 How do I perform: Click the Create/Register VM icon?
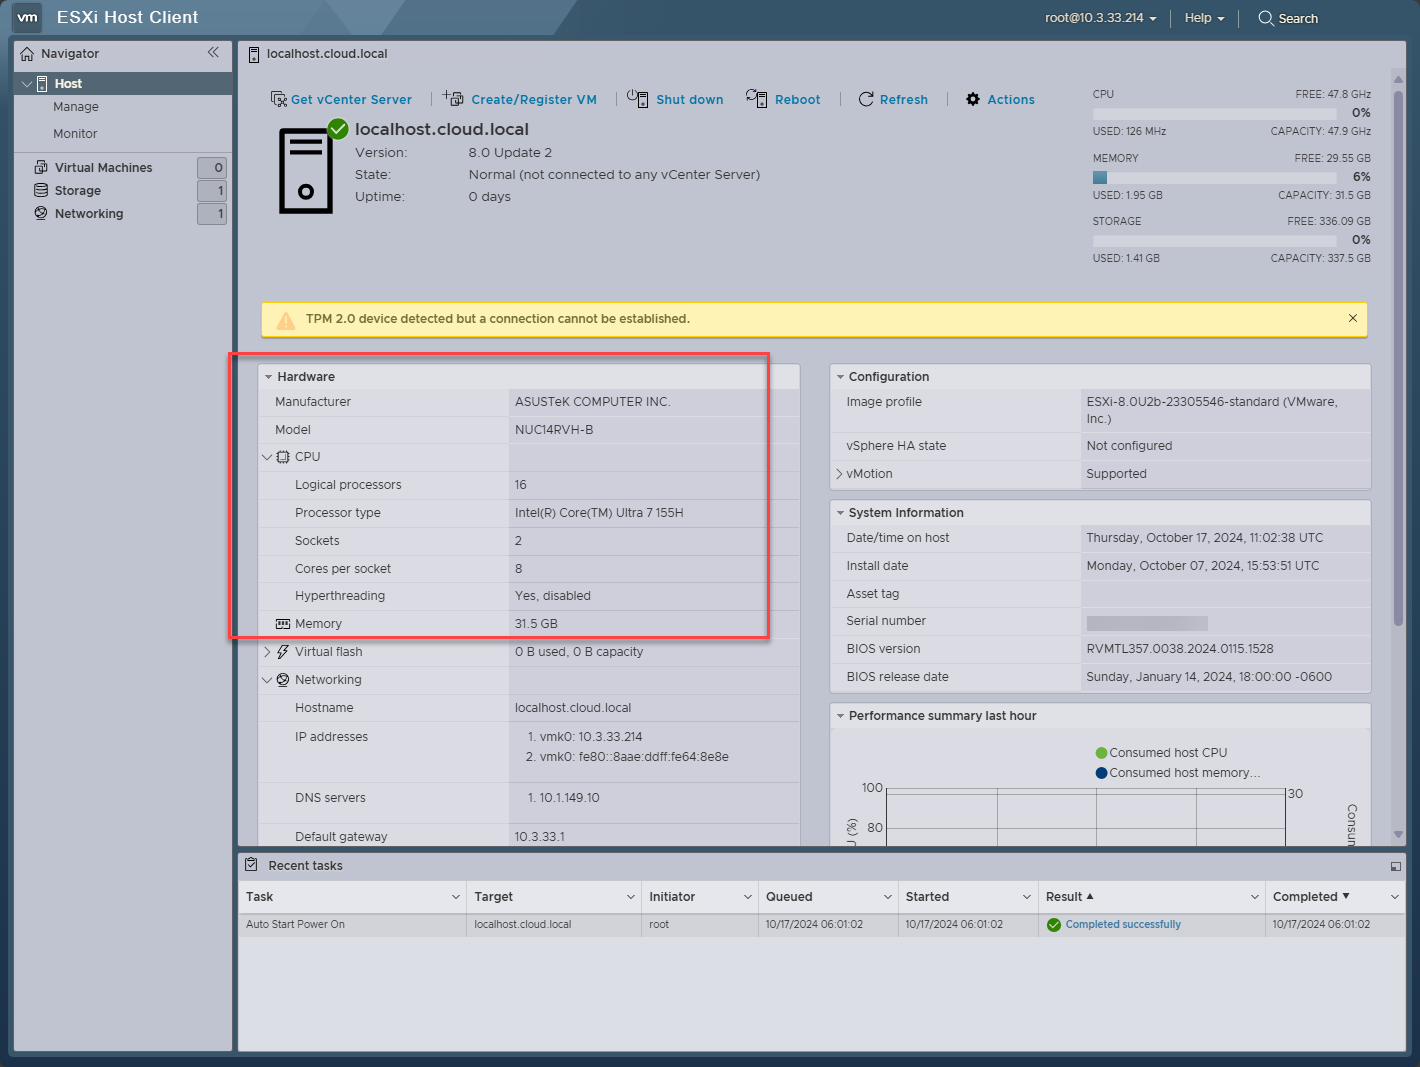coord(454,98)
